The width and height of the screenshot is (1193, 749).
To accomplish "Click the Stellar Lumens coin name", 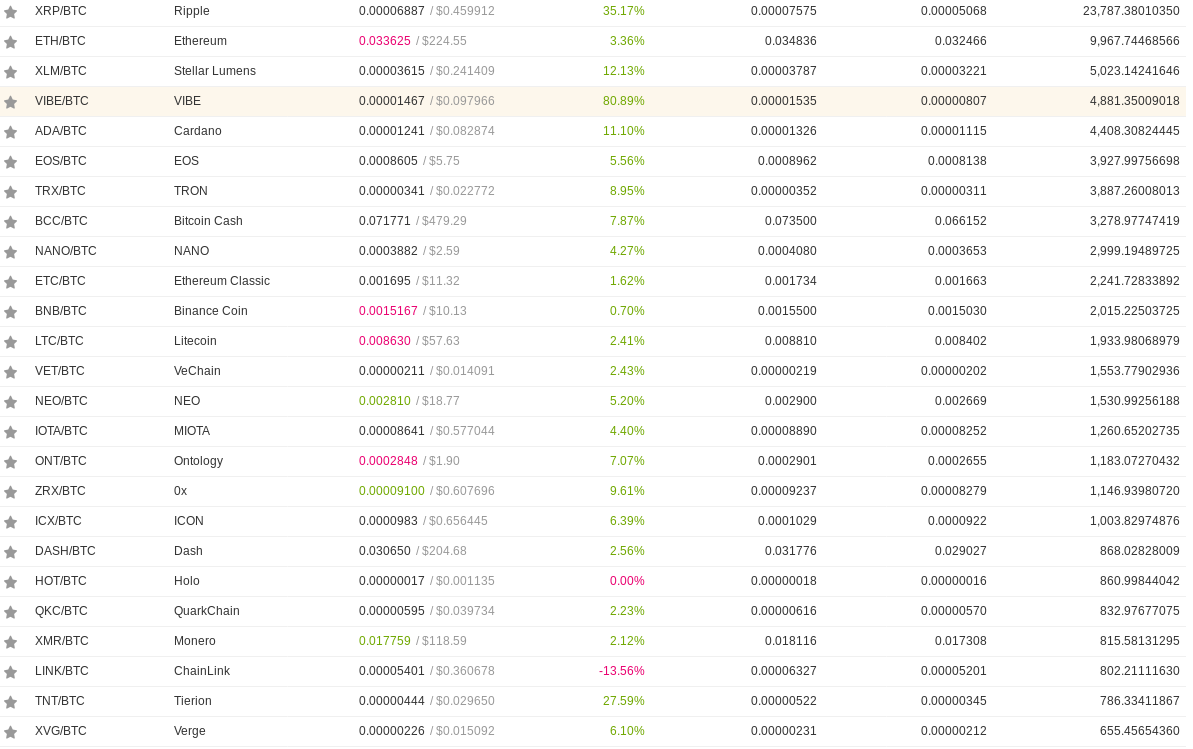I will [x=215, y=71].
